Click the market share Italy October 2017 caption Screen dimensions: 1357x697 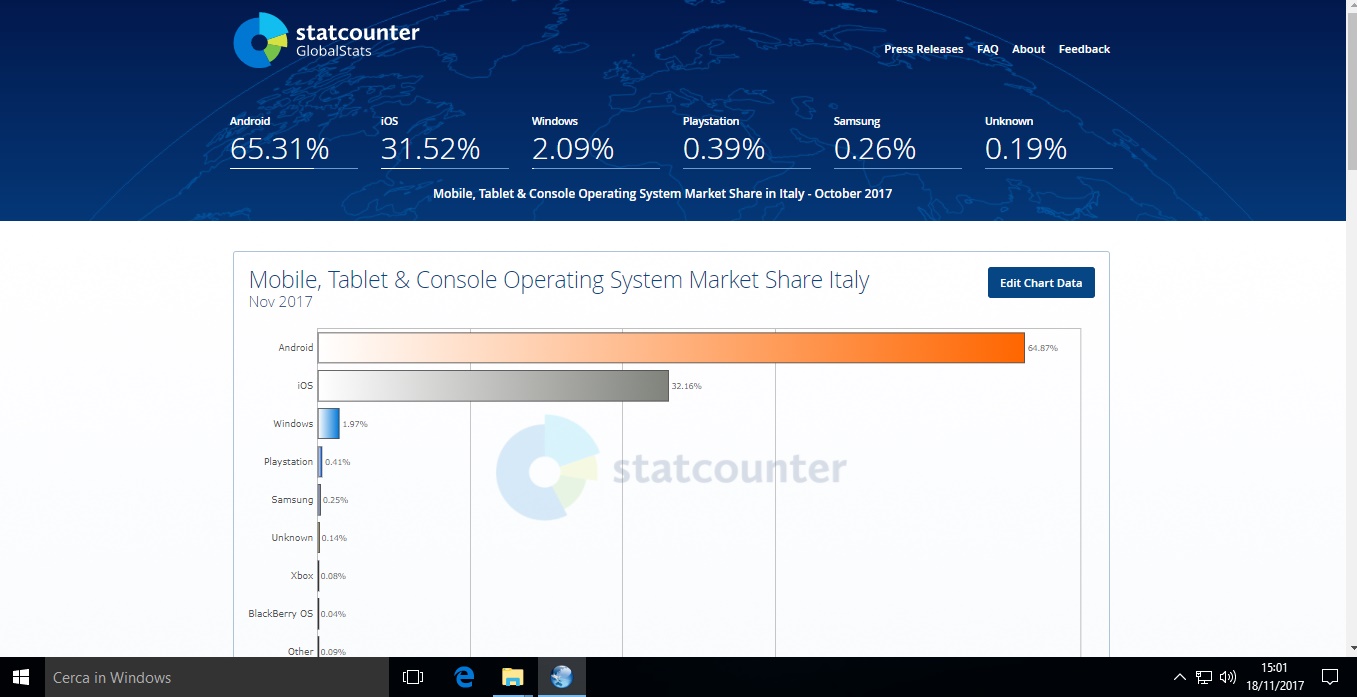click(x=662, y=193)
